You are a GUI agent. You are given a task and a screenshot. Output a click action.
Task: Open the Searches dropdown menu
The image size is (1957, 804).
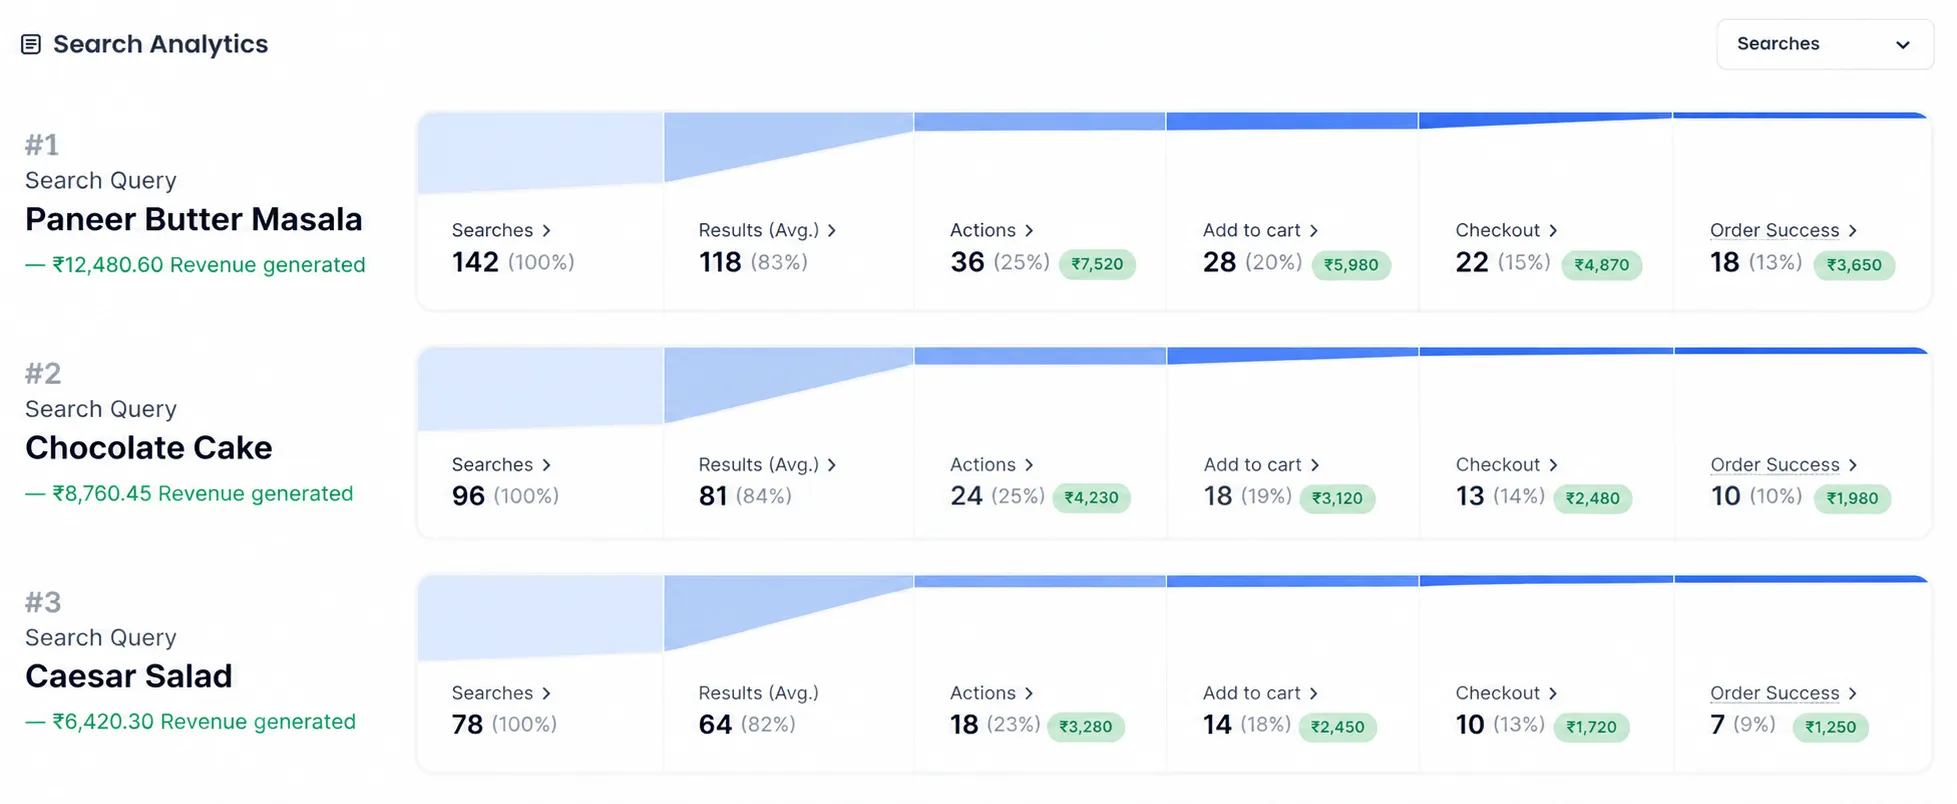[x=1824, y=44]
